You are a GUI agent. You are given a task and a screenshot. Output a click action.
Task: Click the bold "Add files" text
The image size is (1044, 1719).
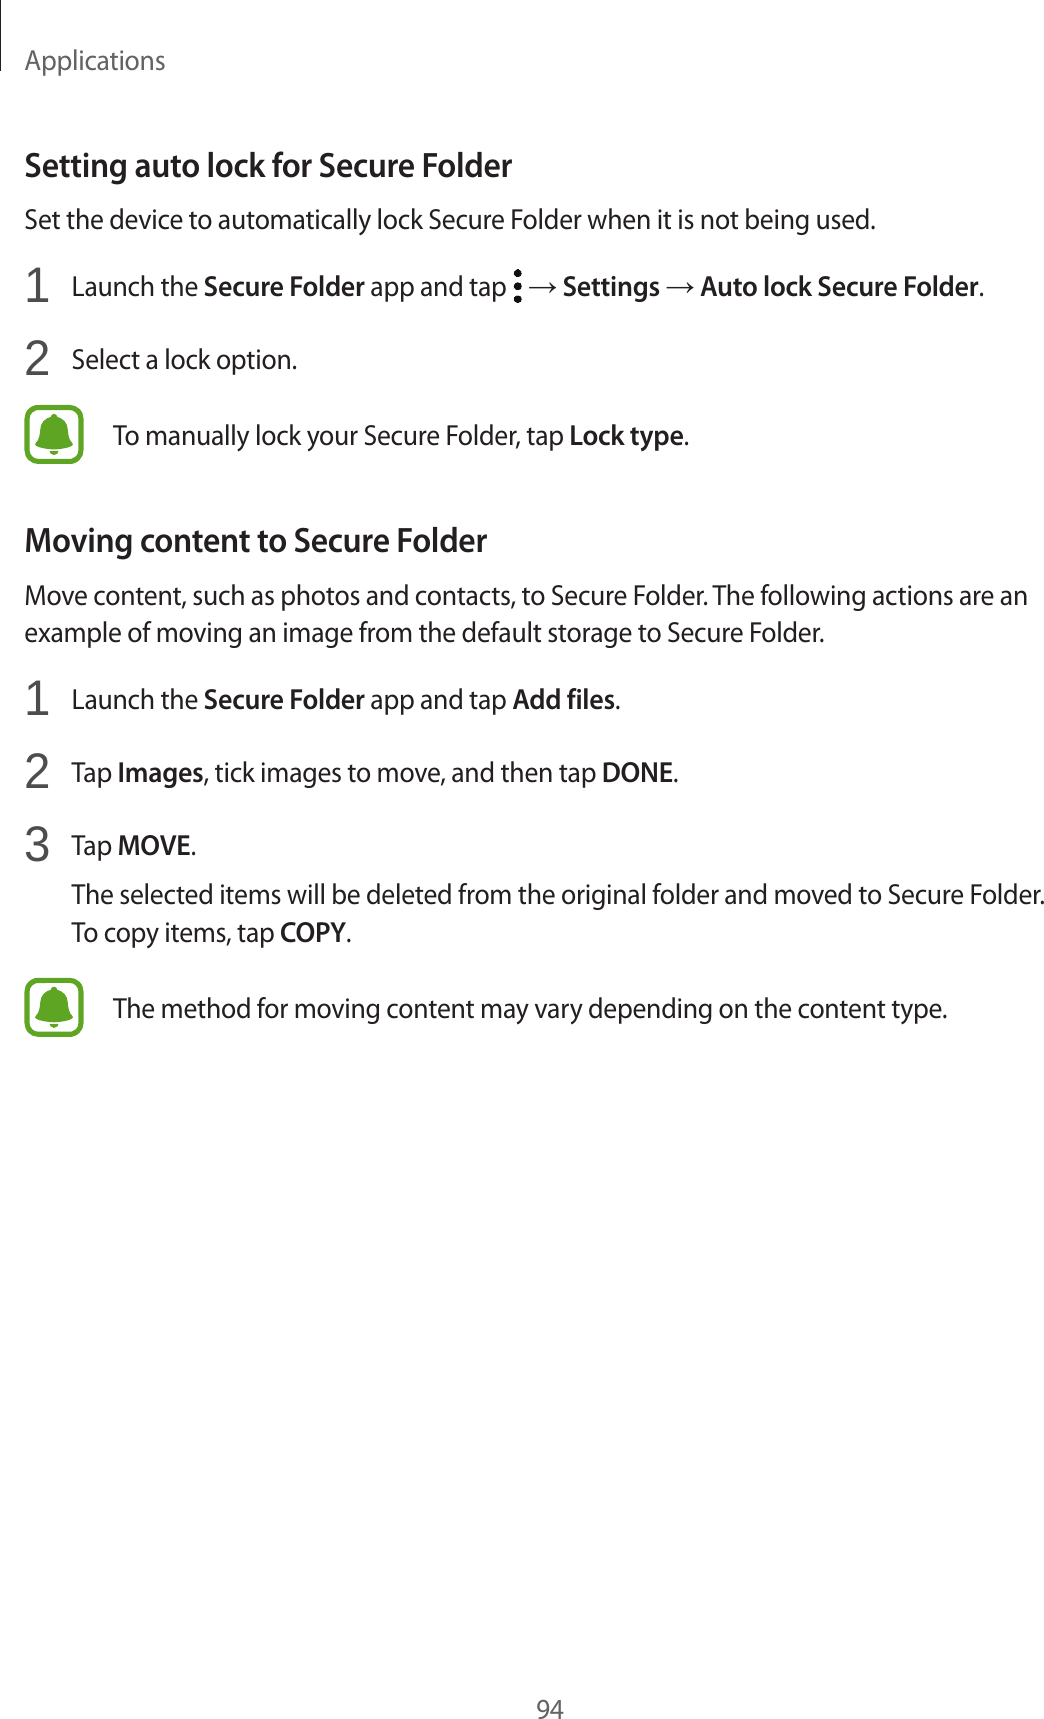pyautogui.click(x=563, y=700)
